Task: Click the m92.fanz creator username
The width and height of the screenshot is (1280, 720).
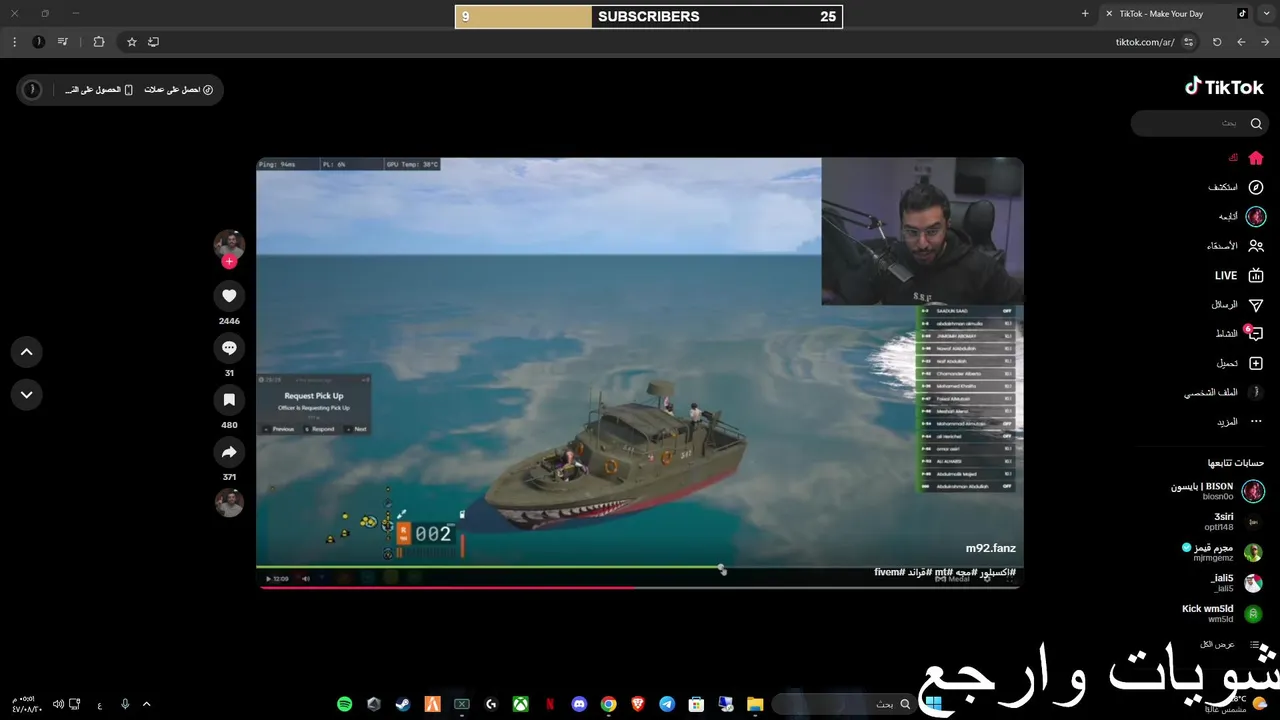Action: point(990,548)
